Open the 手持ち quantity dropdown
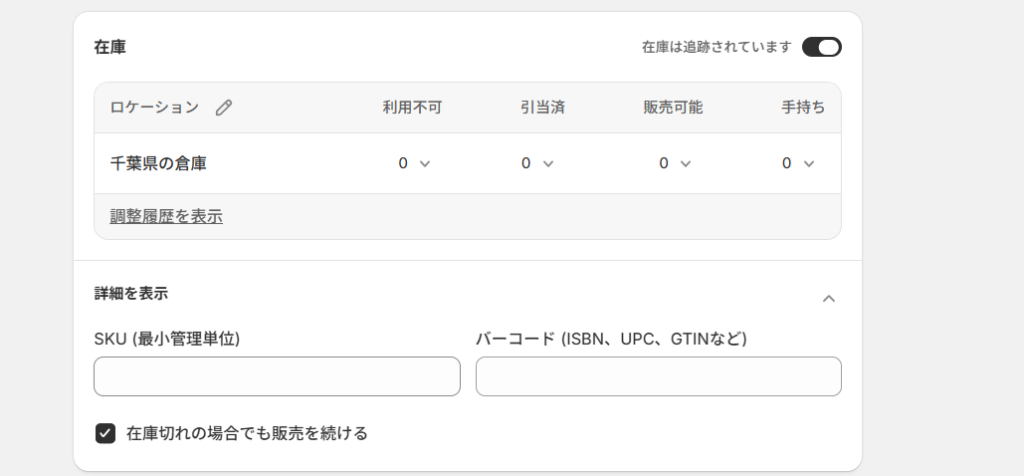Viewport: 1024px width, 476px height. coord(798,163)
